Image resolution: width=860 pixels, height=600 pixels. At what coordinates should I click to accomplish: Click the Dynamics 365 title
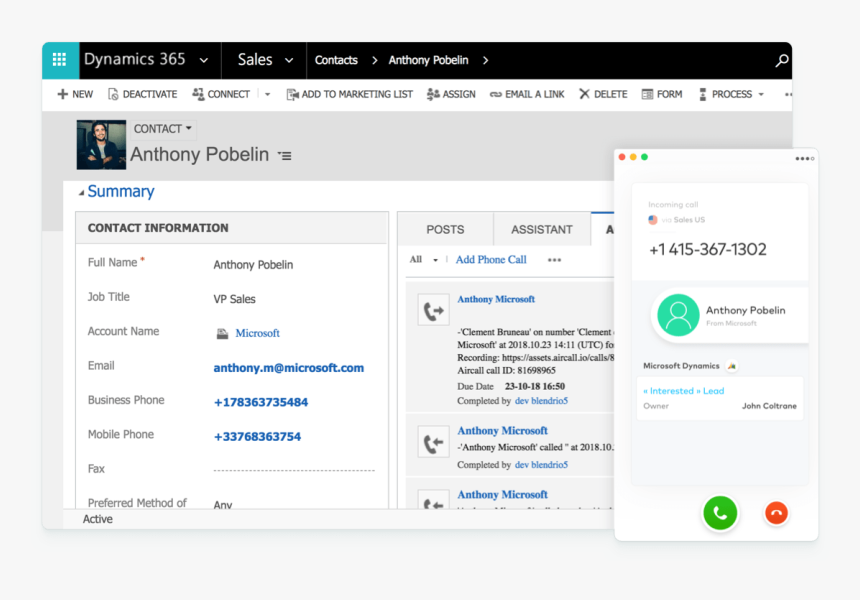tap(134, 59)
